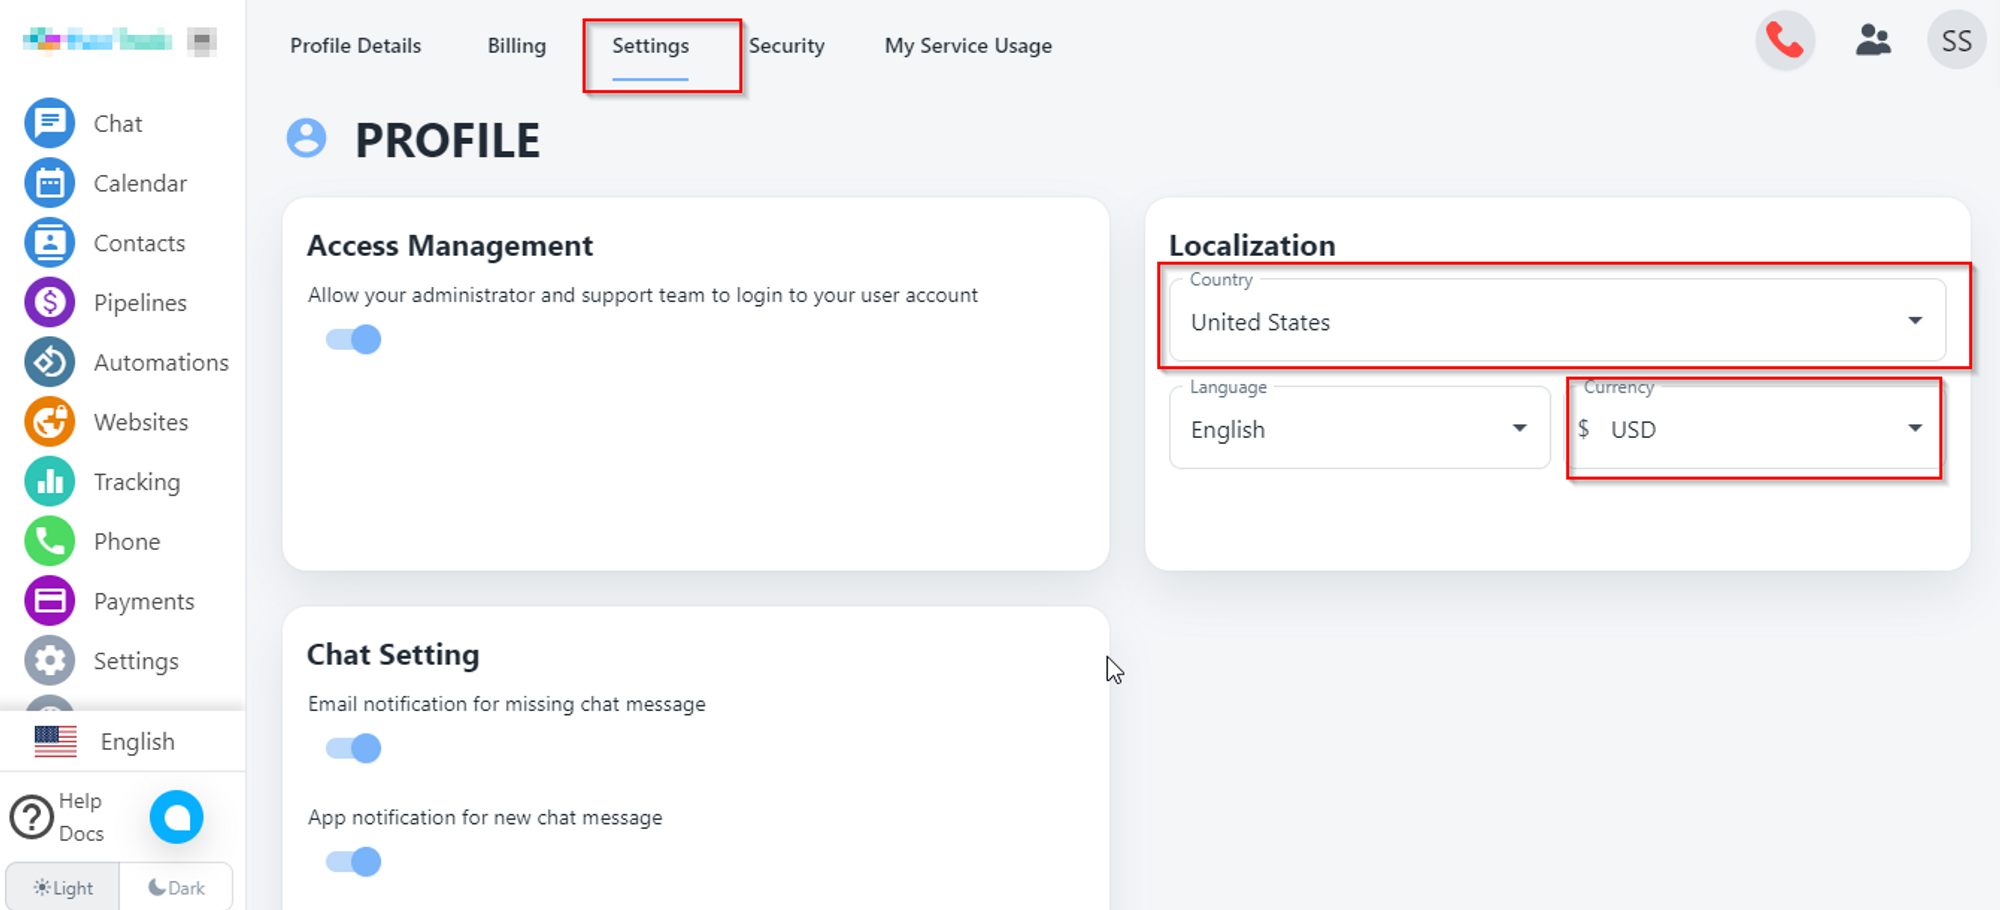Turn off app notification for new chat
Screen dimensions: 2000x910
click(354, 861)
